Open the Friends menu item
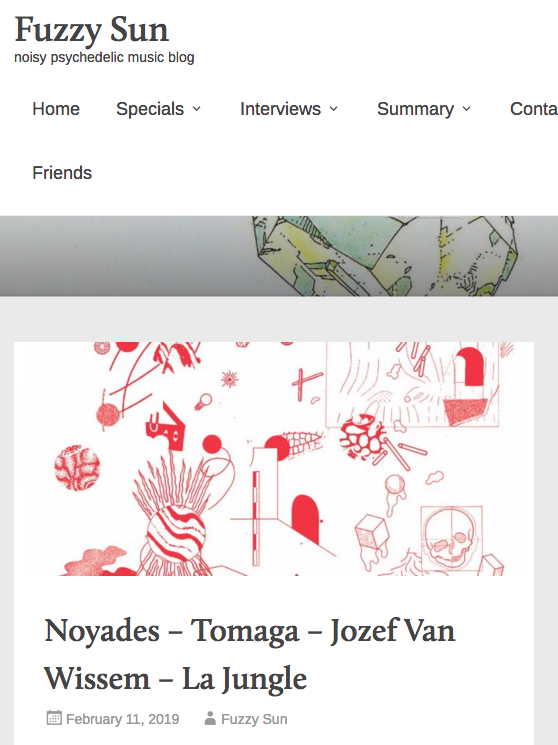The image size is (558, 745). click(62, 173)
